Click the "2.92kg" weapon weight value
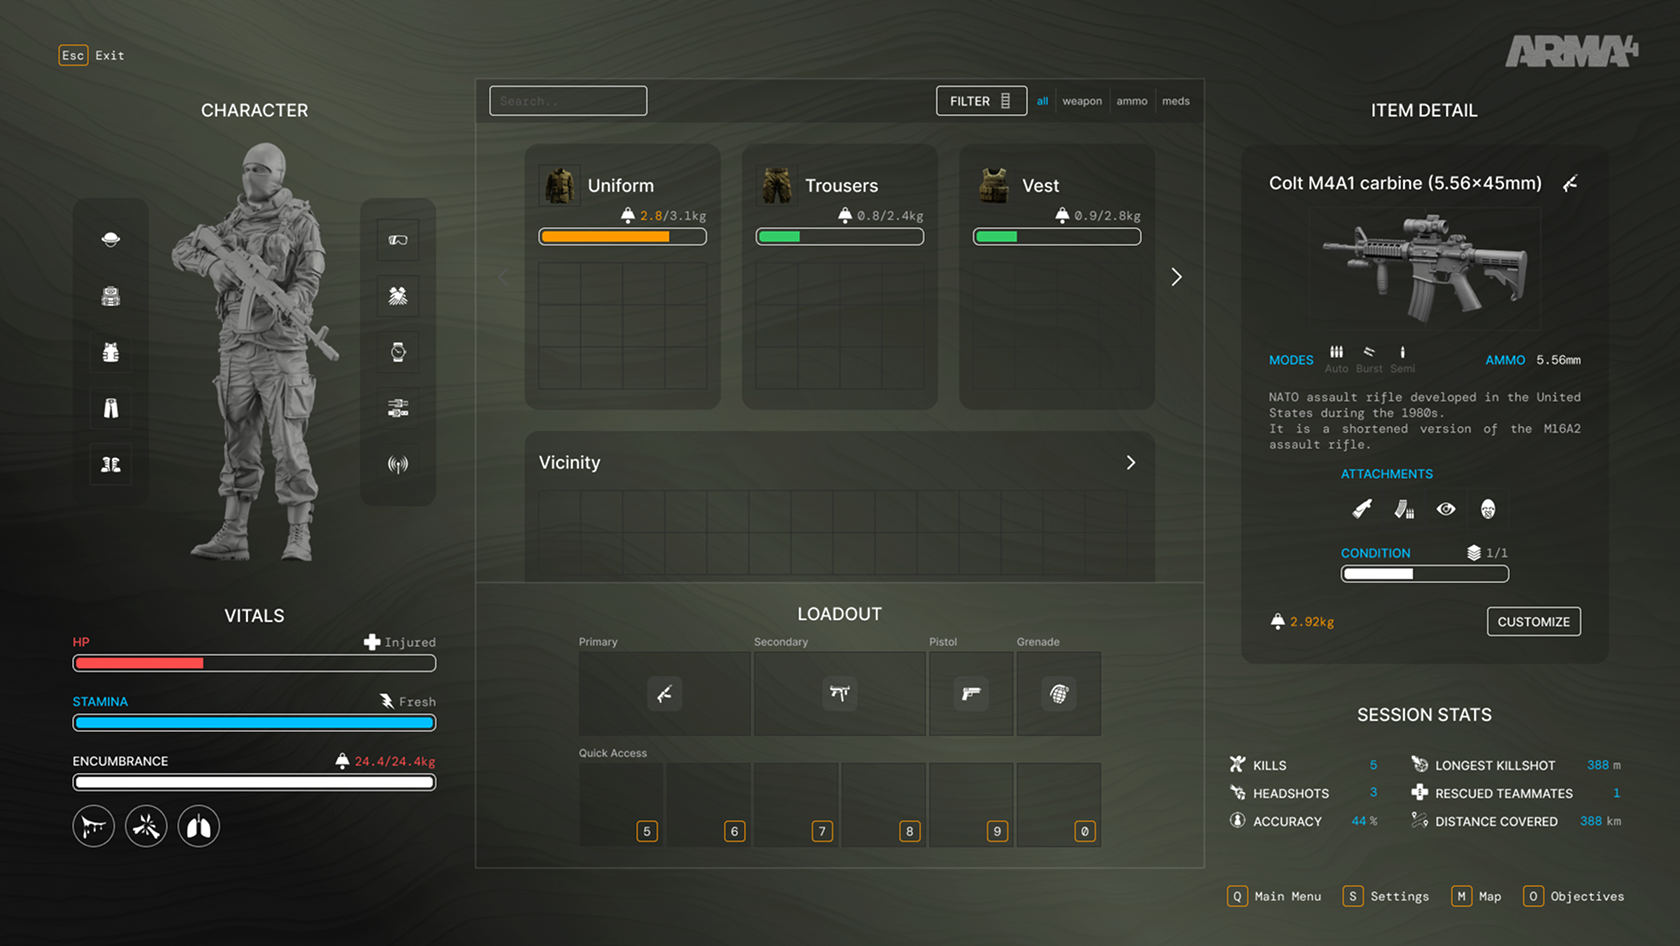 point(1312,622)
